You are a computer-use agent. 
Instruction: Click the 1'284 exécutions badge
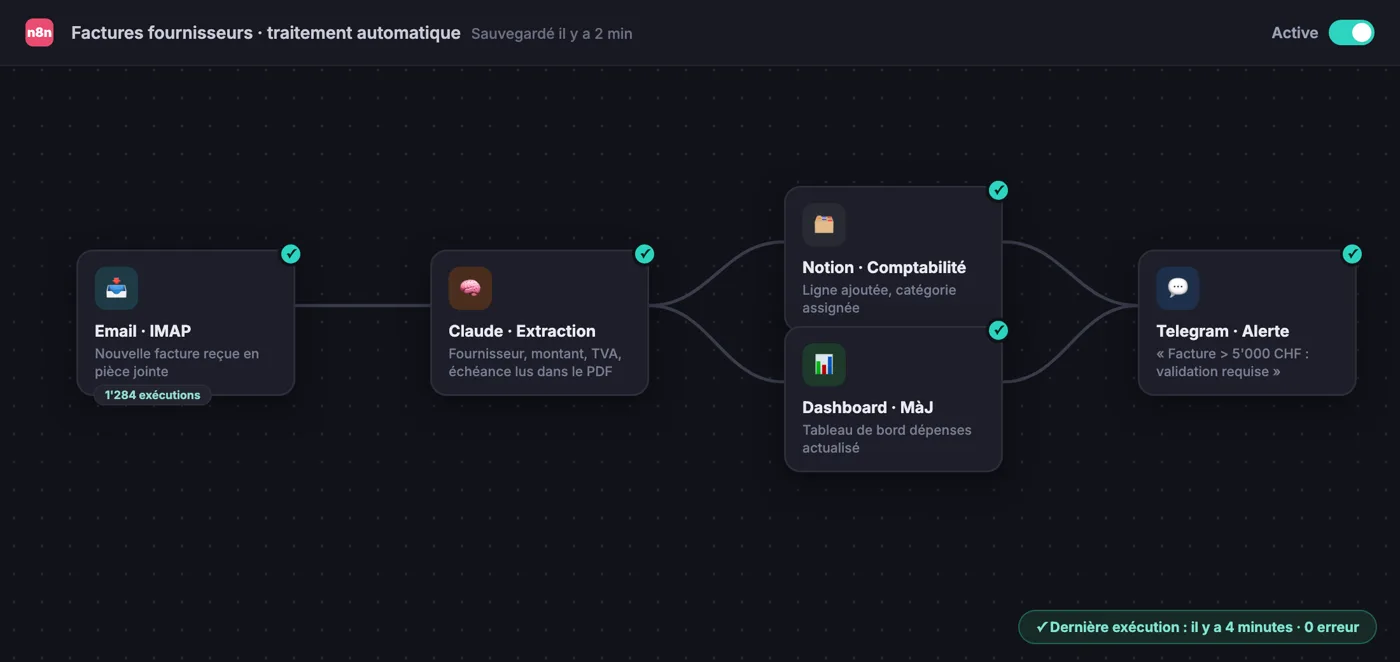152,395
